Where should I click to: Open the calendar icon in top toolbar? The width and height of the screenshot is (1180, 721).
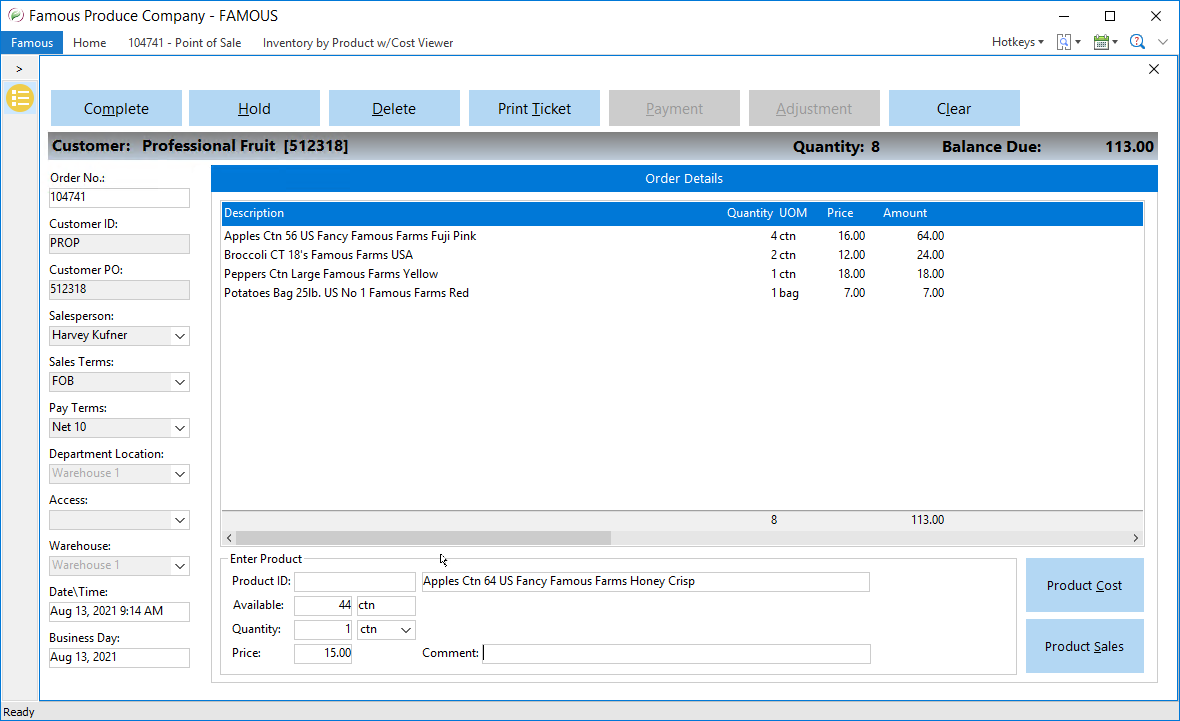[x=1105, y=42]
